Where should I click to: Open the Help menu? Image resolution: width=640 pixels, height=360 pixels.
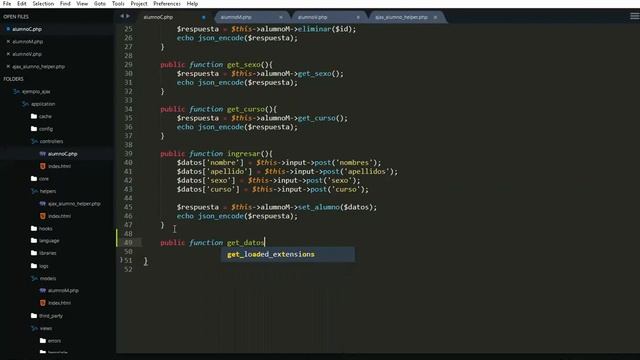click(x=192, y=4)
